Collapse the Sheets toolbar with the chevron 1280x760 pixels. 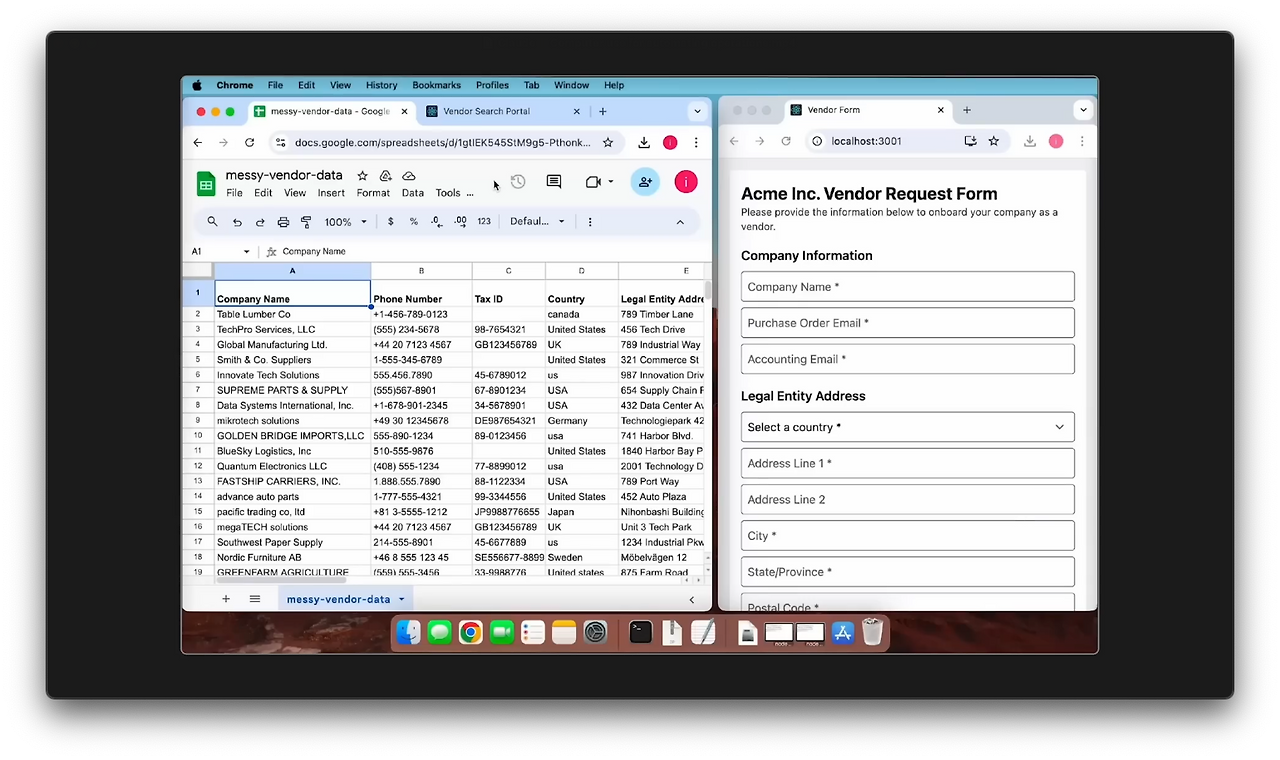click(x=680, y=222)
